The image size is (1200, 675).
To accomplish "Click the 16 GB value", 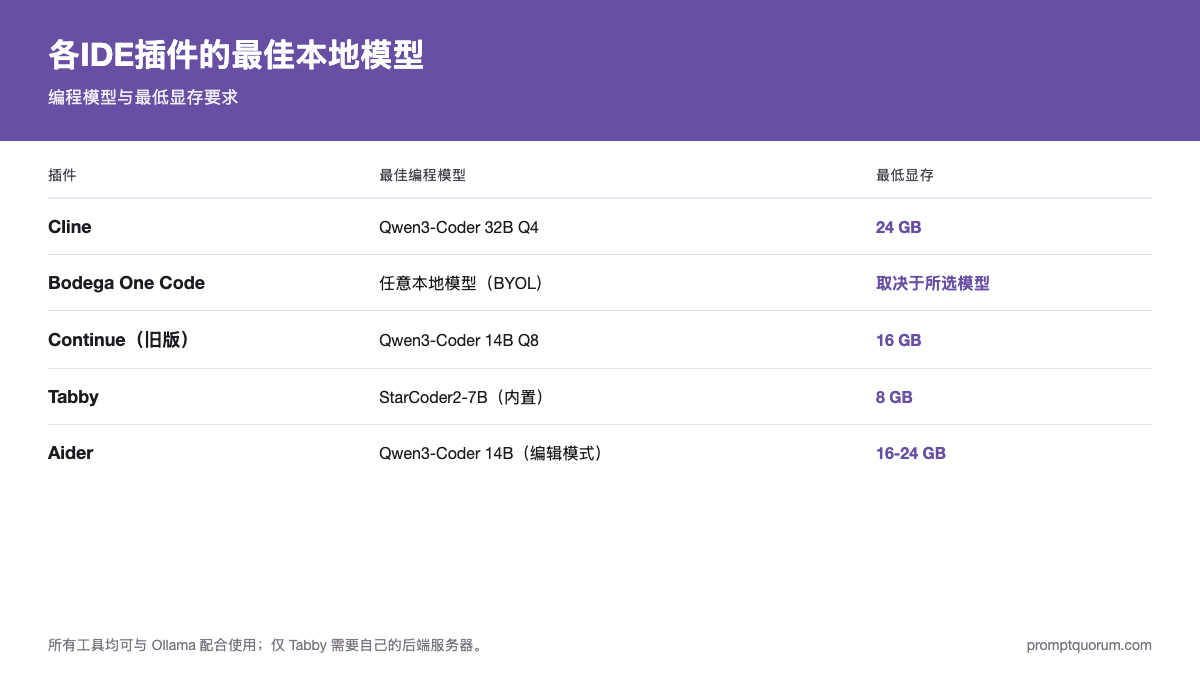I will tap(898, 340).
